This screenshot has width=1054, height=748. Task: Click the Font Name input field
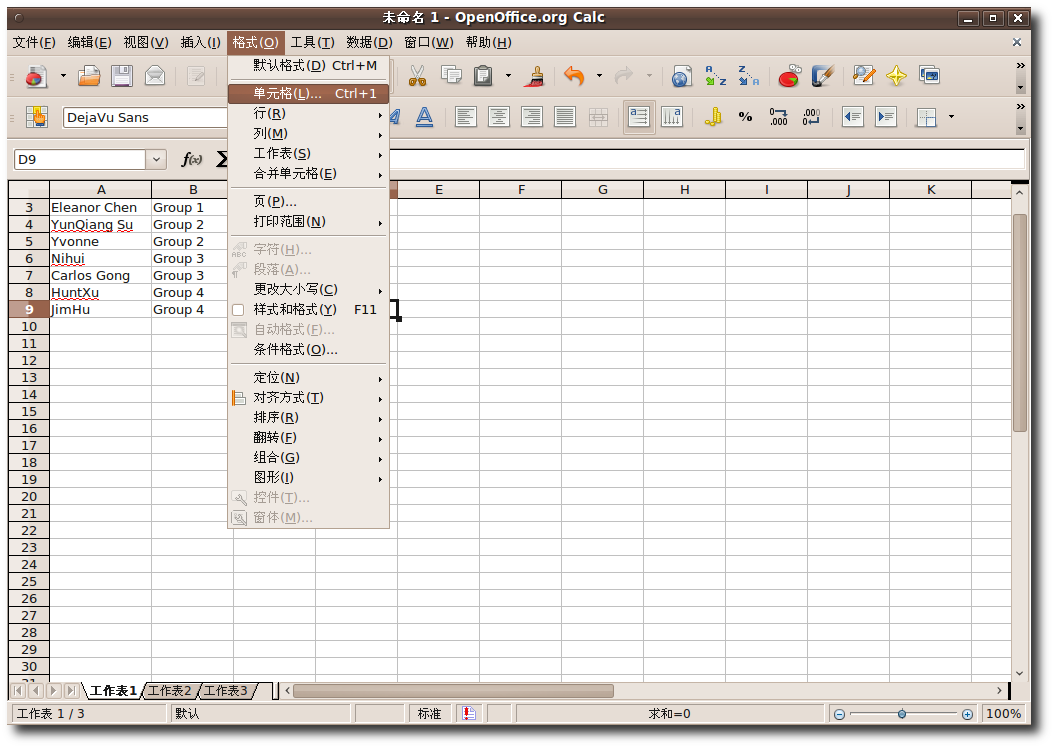[145, 118]
